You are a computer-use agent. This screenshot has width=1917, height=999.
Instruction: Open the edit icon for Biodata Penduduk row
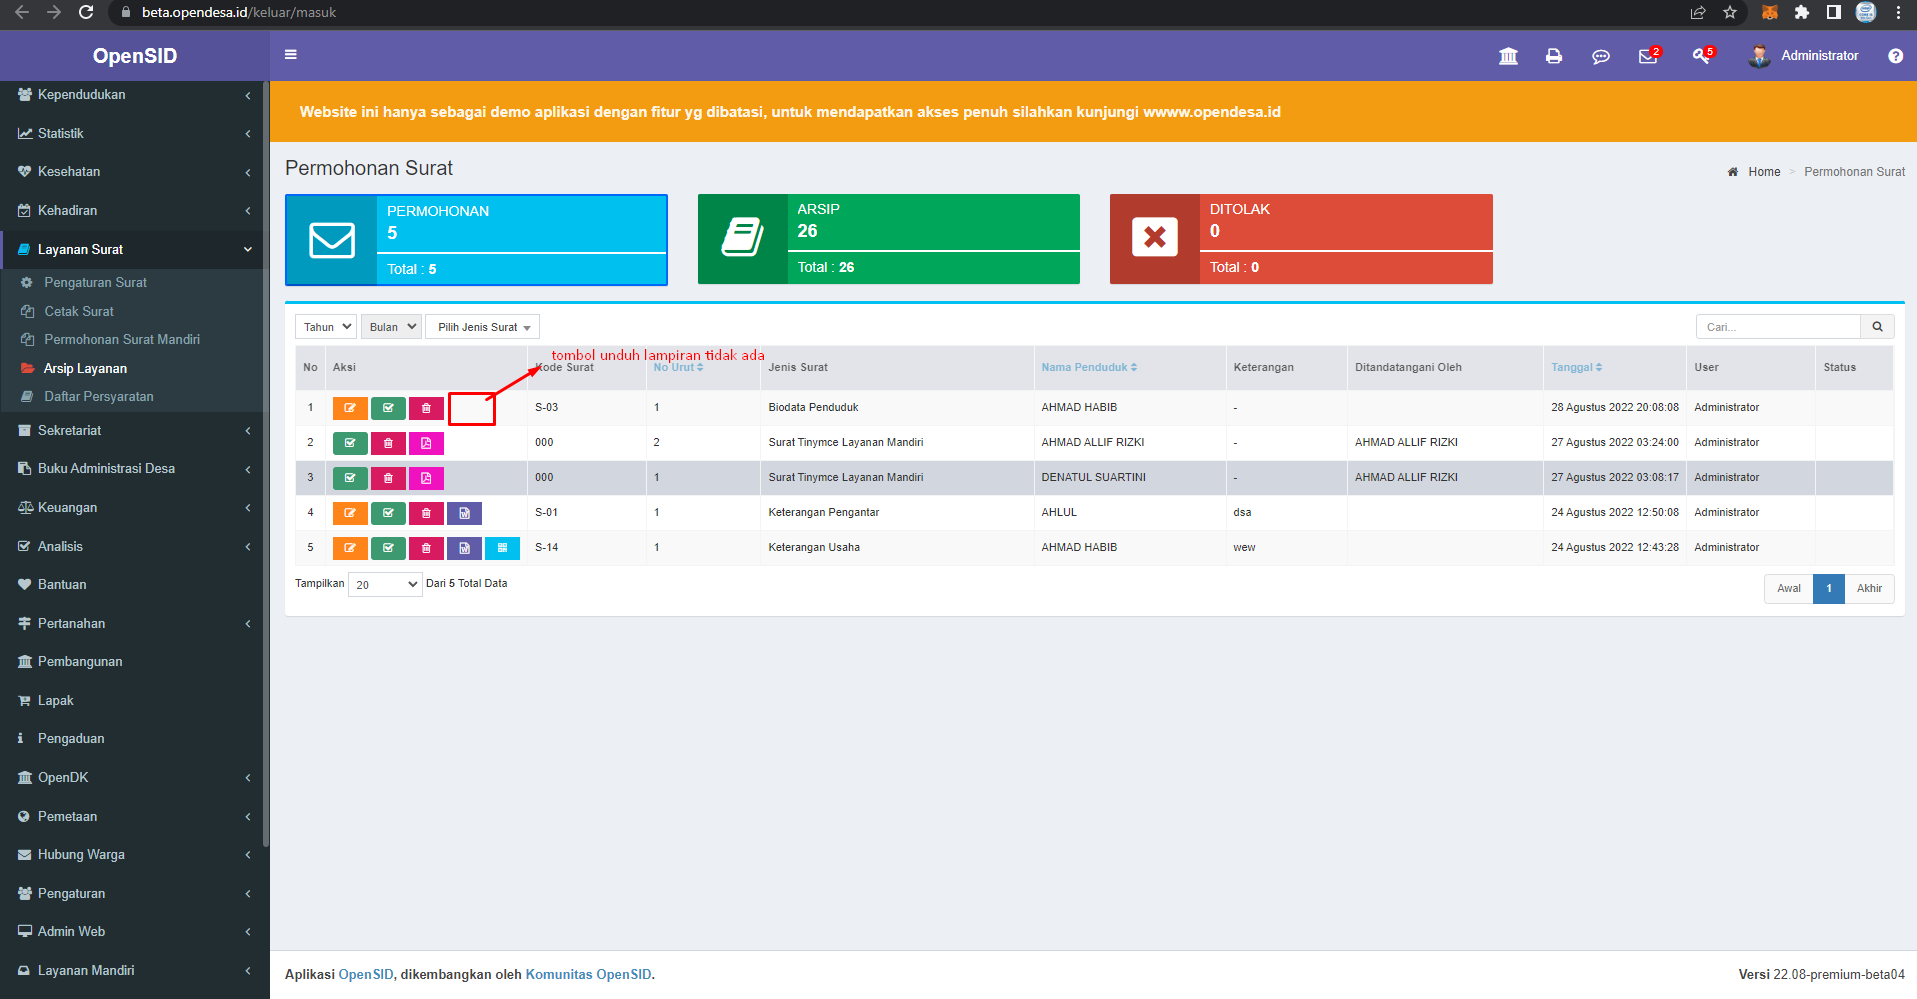(x=350, y=408)
